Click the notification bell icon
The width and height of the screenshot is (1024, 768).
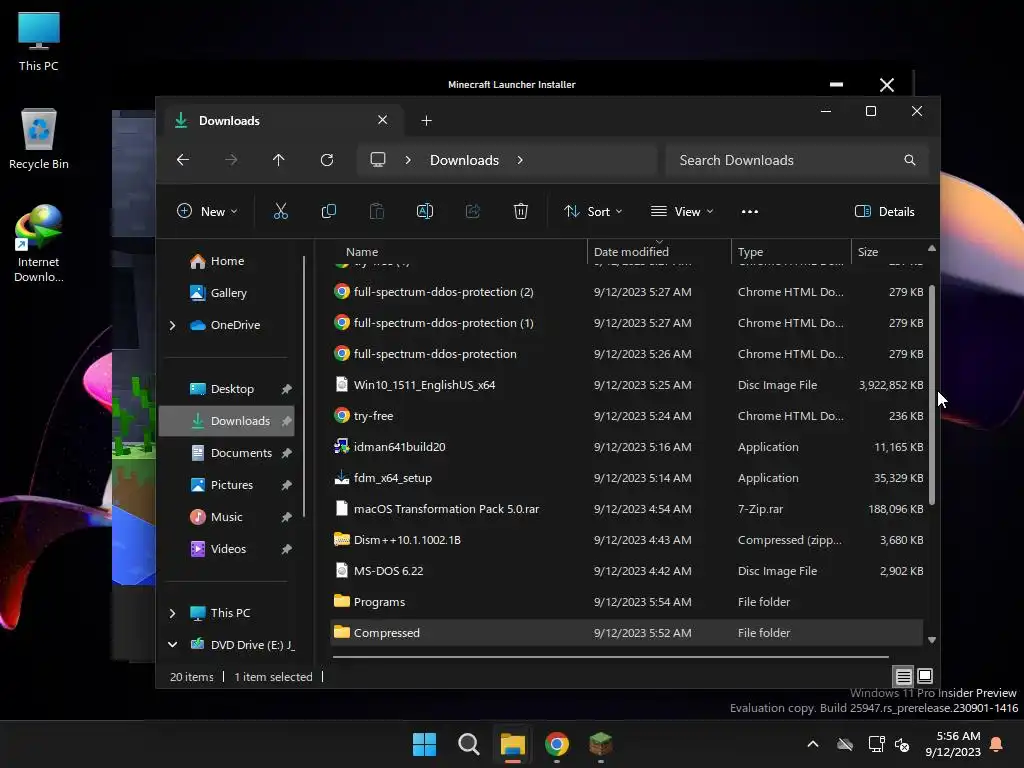(997, 744)
